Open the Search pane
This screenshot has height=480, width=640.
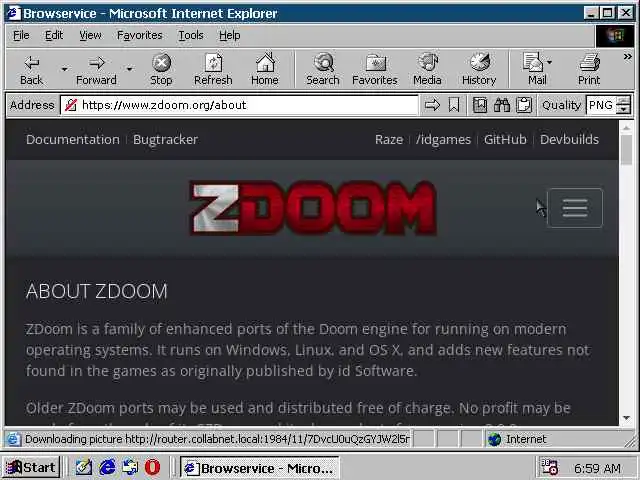click(x=323, y=70)
